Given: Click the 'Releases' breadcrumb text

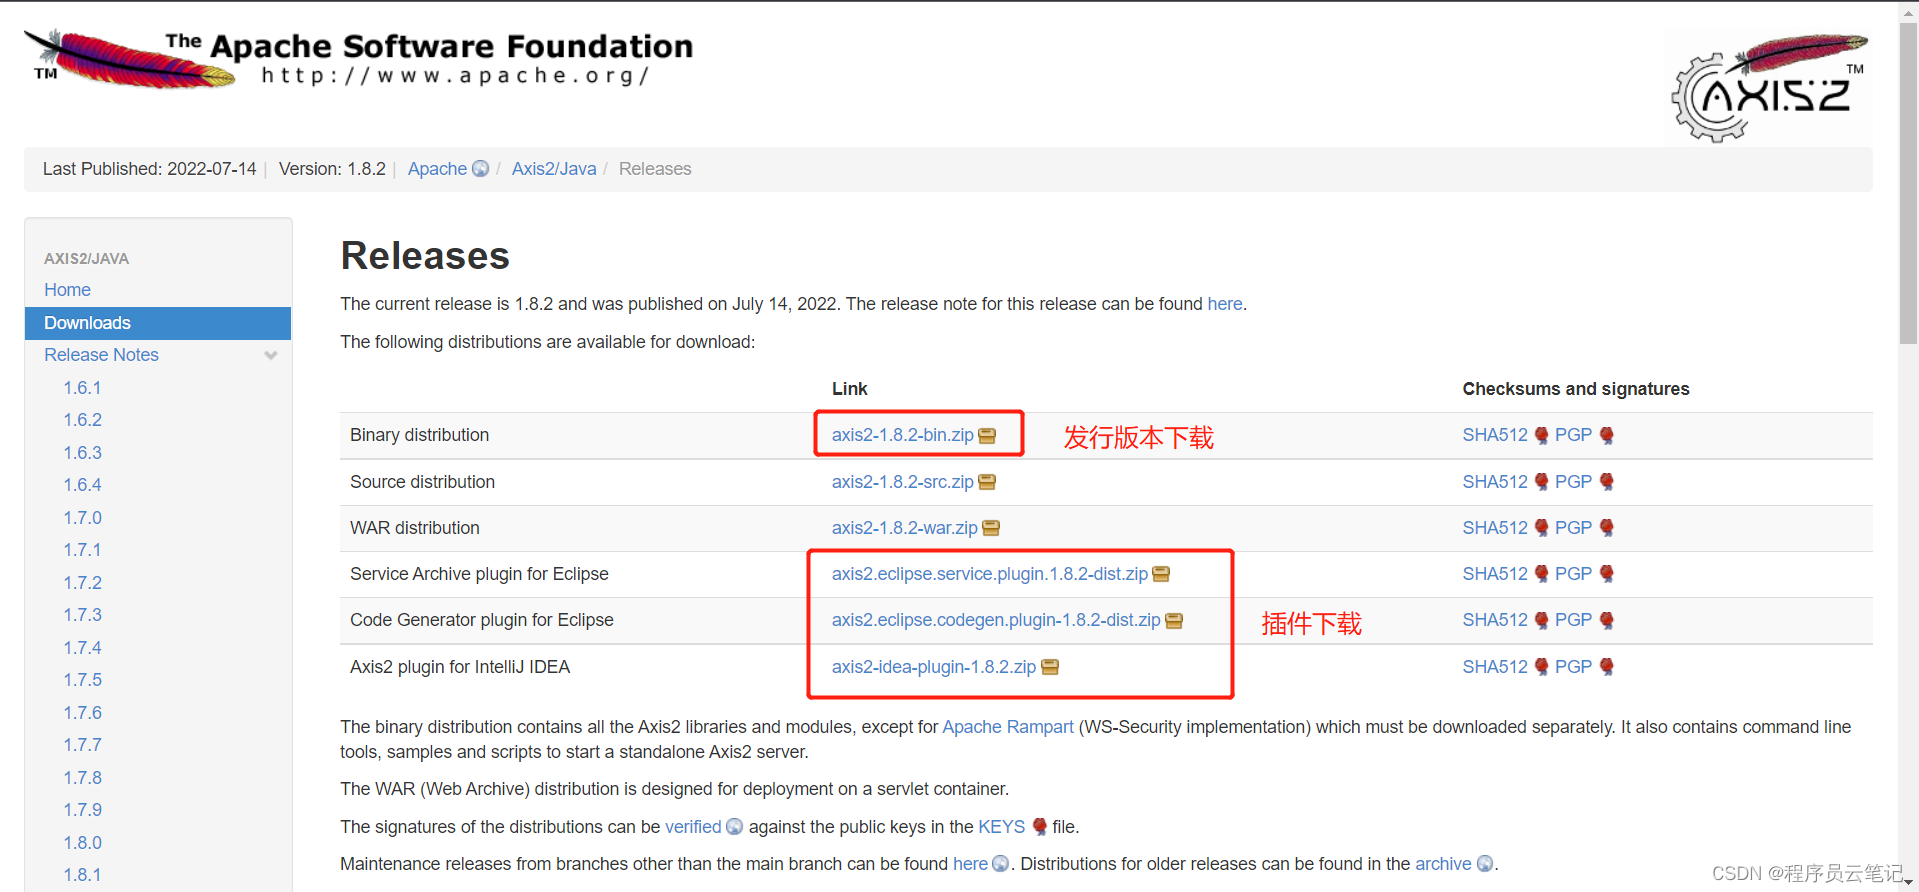Looking at the screenshot, I should 655,169.
